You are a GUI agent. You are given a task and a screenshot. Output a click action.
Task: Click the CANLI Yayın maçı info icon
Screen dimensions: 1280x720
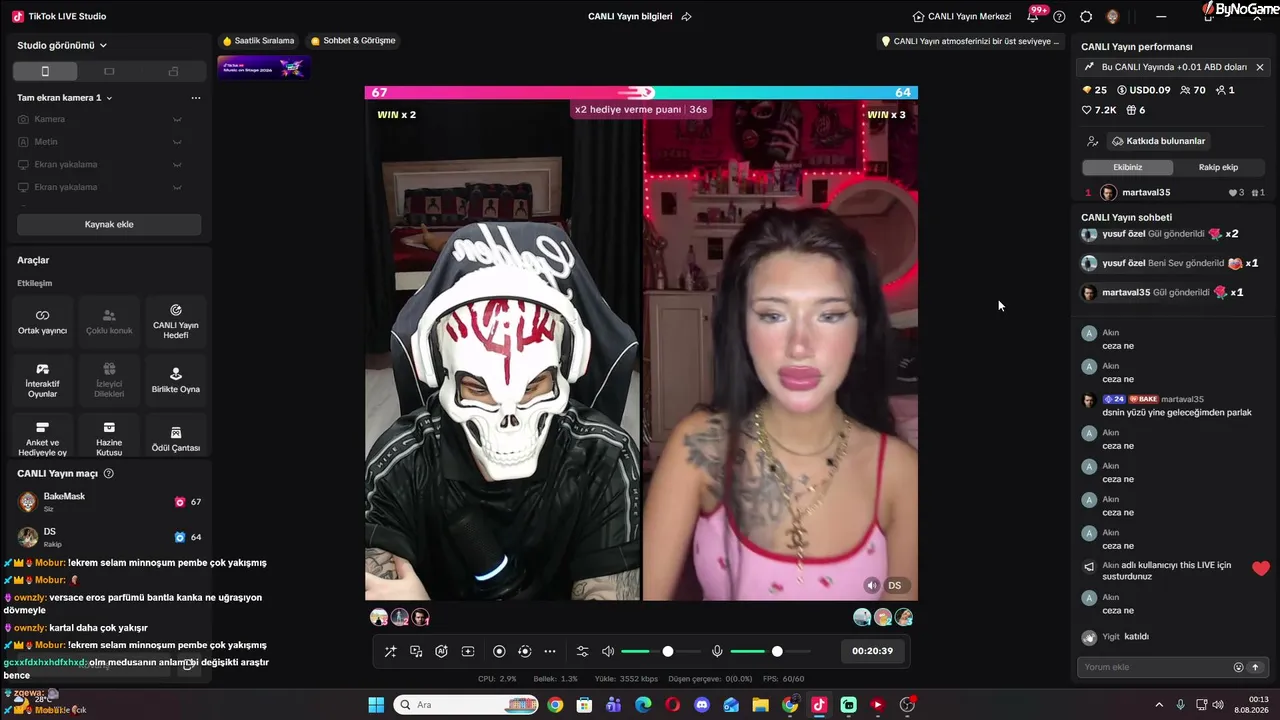[109, 473]
